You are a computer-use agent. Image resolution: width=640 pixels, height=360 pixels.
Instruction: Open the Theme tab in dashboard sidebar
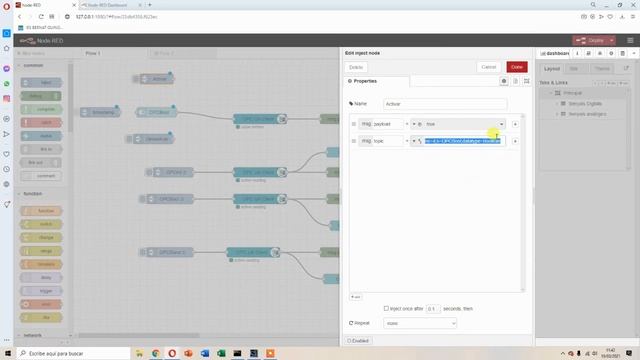pyautogui.click(x=602, y=69)
